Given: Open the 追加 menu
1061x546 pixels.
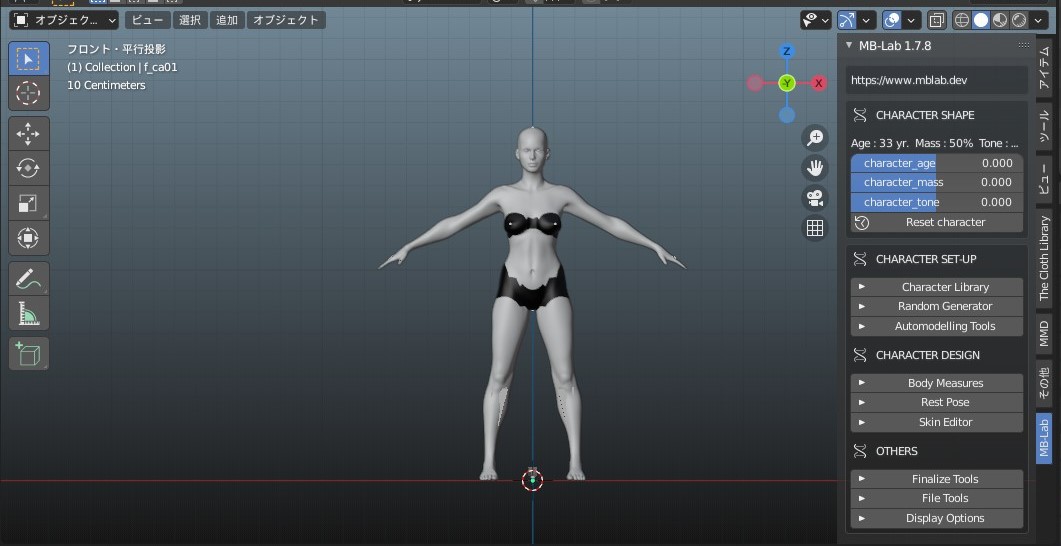Looking at the screenshot, I should pos(227,20).
